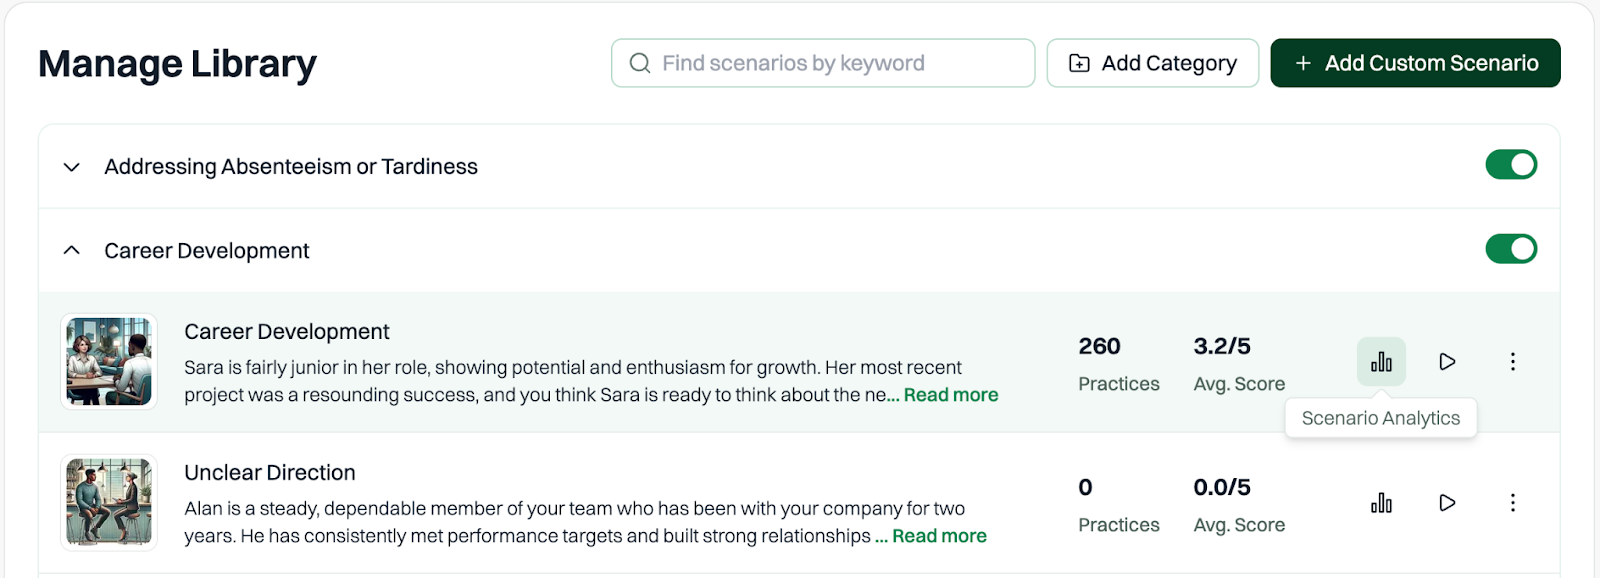Open more options for Career Development scenario

1512,362
